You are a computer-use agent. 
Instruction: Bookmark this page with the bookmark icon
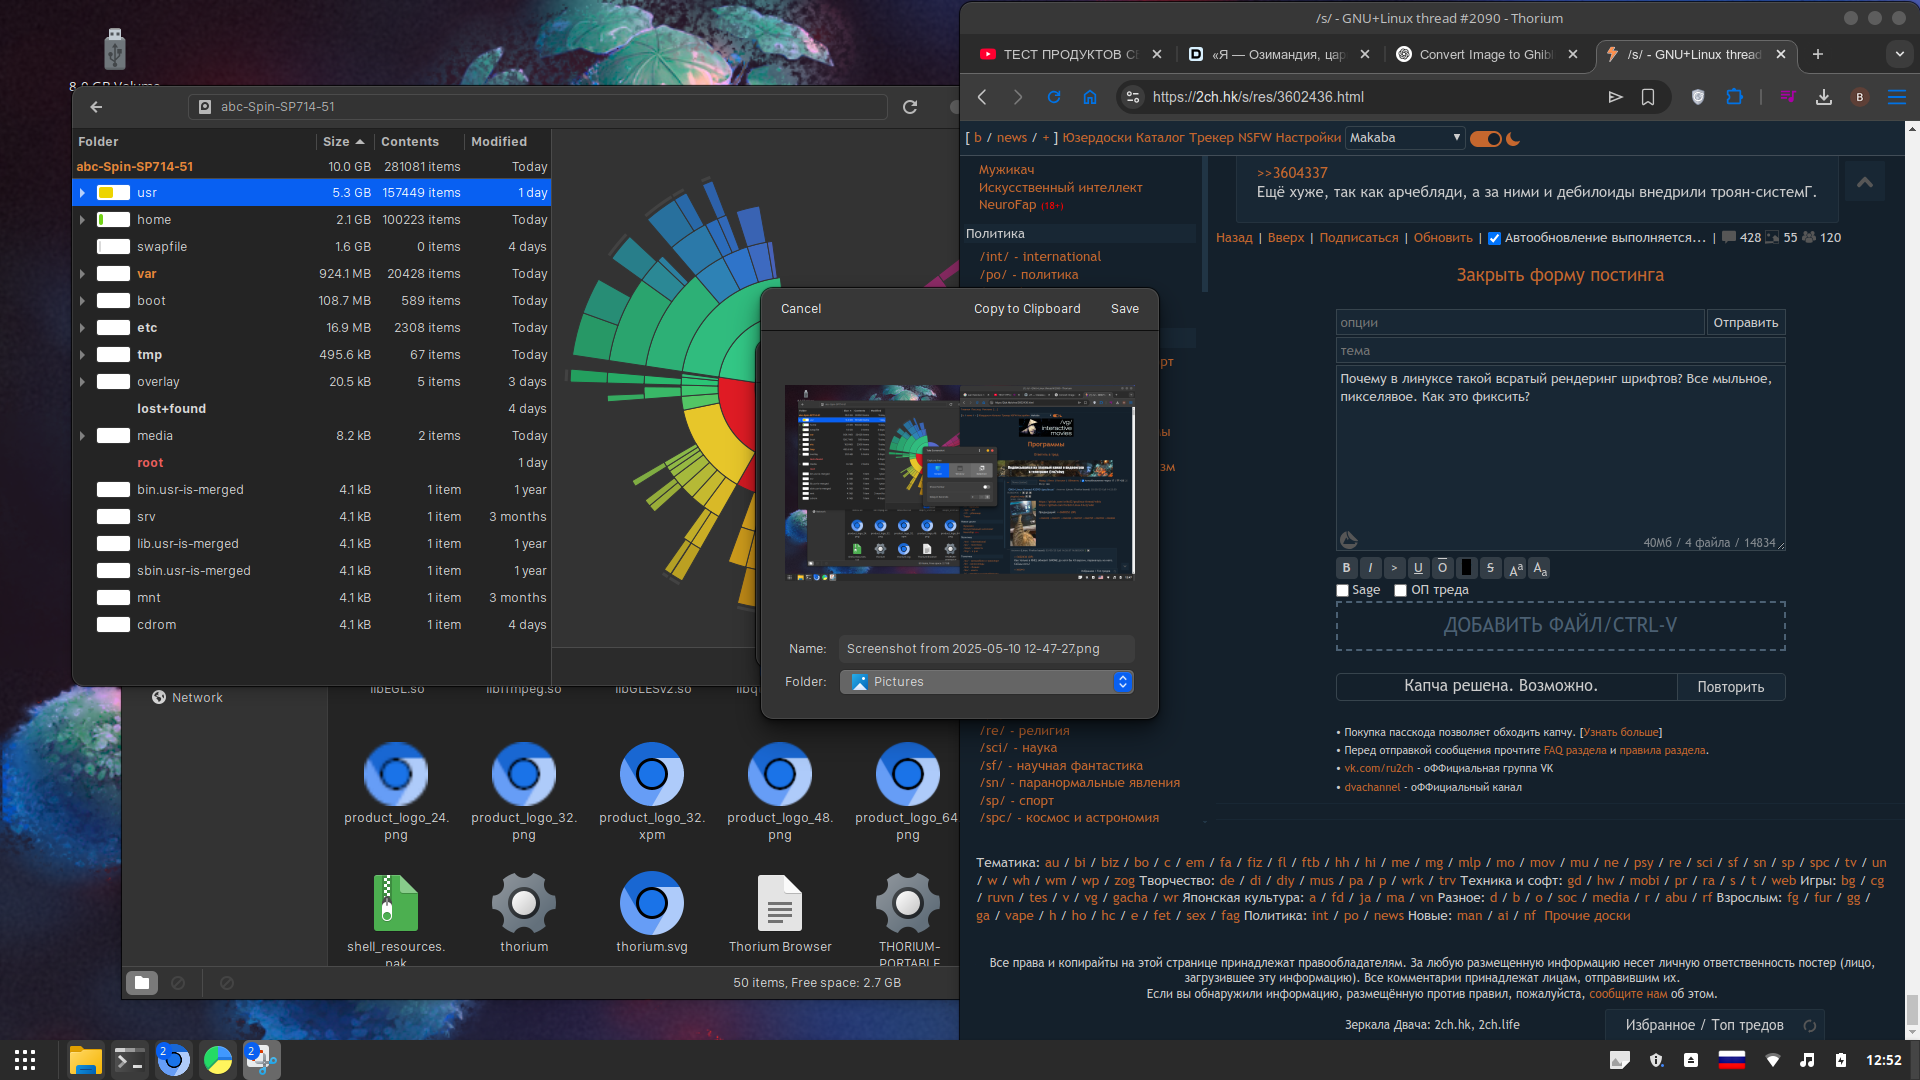point(1648,97)
